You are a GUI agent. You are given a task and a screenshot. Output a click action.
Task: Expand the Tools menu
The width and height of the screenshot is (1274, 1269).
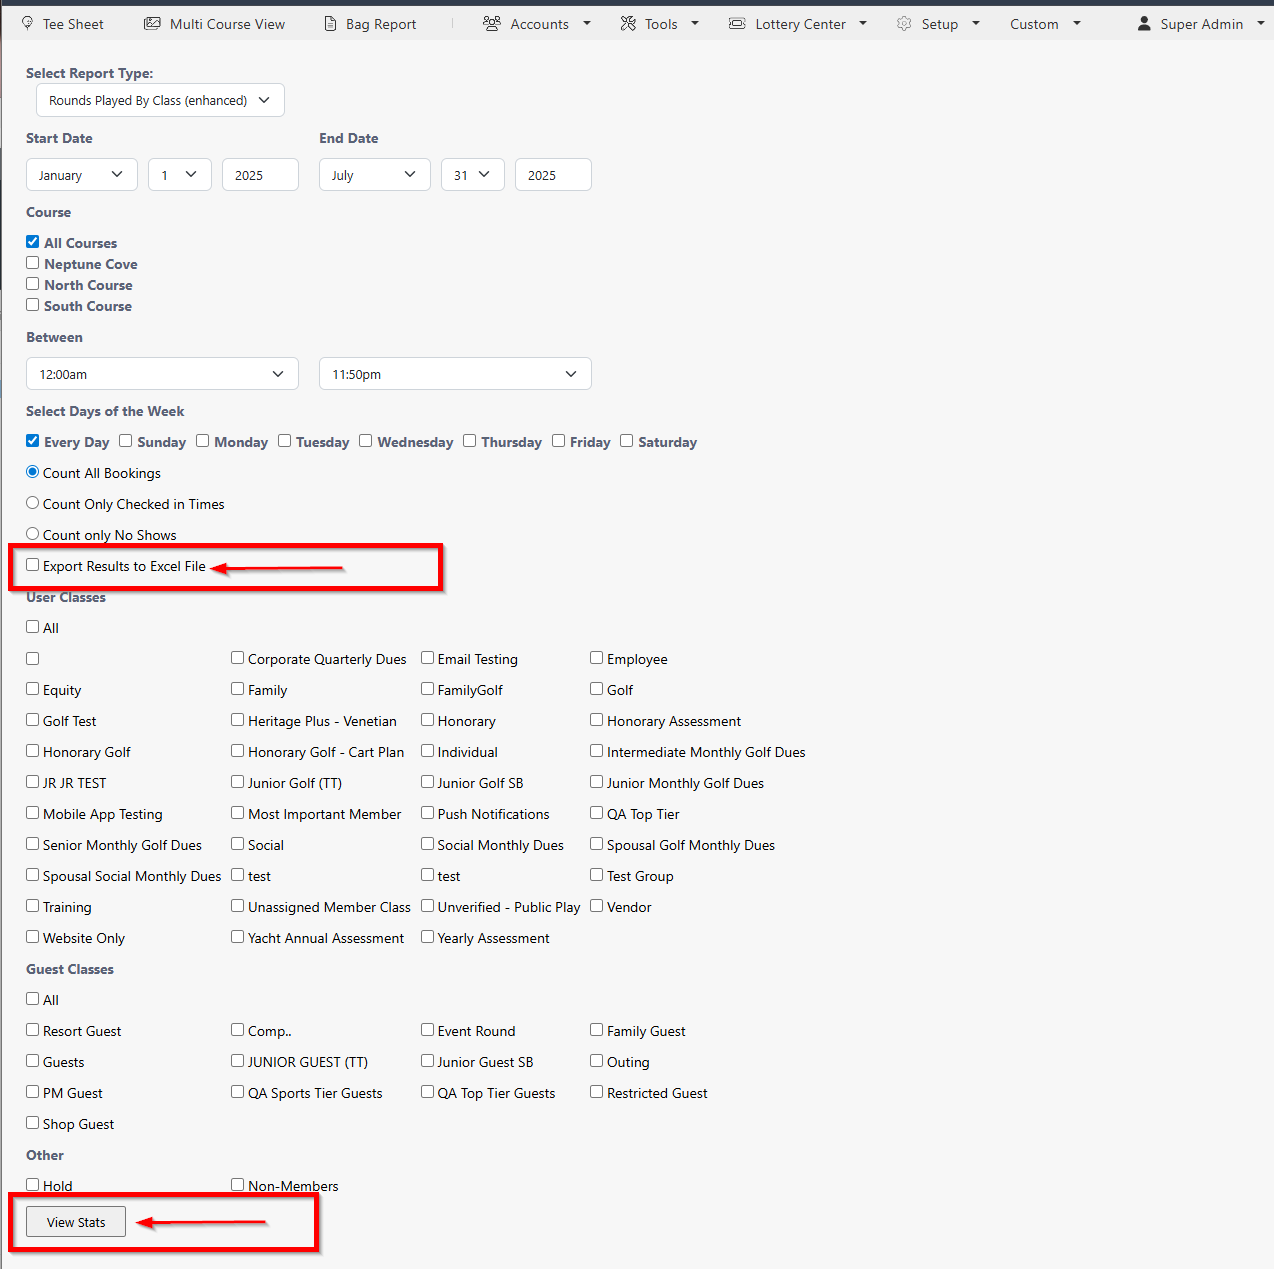click(x=660, y=24)
